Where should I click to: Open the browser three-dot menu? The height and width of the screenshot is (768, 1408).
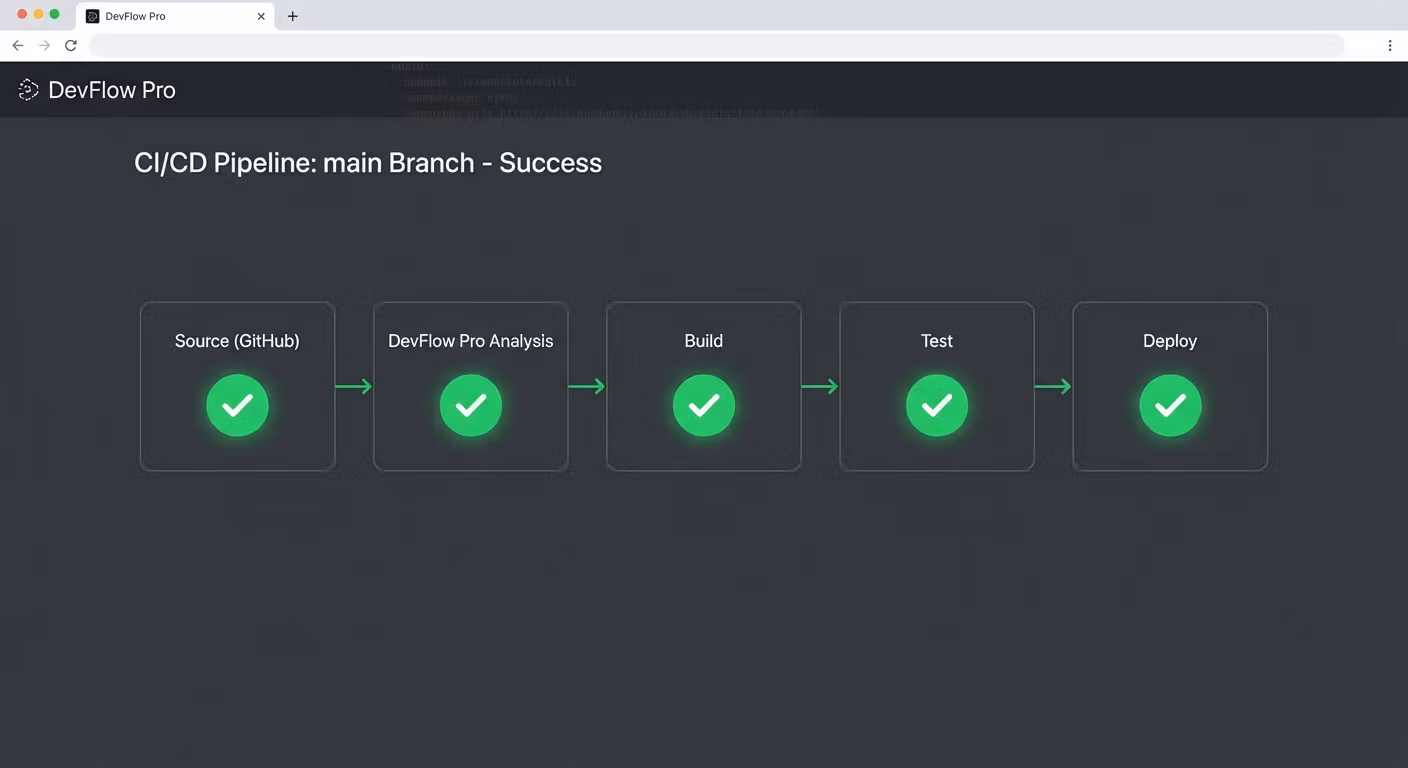(x=1389, y=45)
